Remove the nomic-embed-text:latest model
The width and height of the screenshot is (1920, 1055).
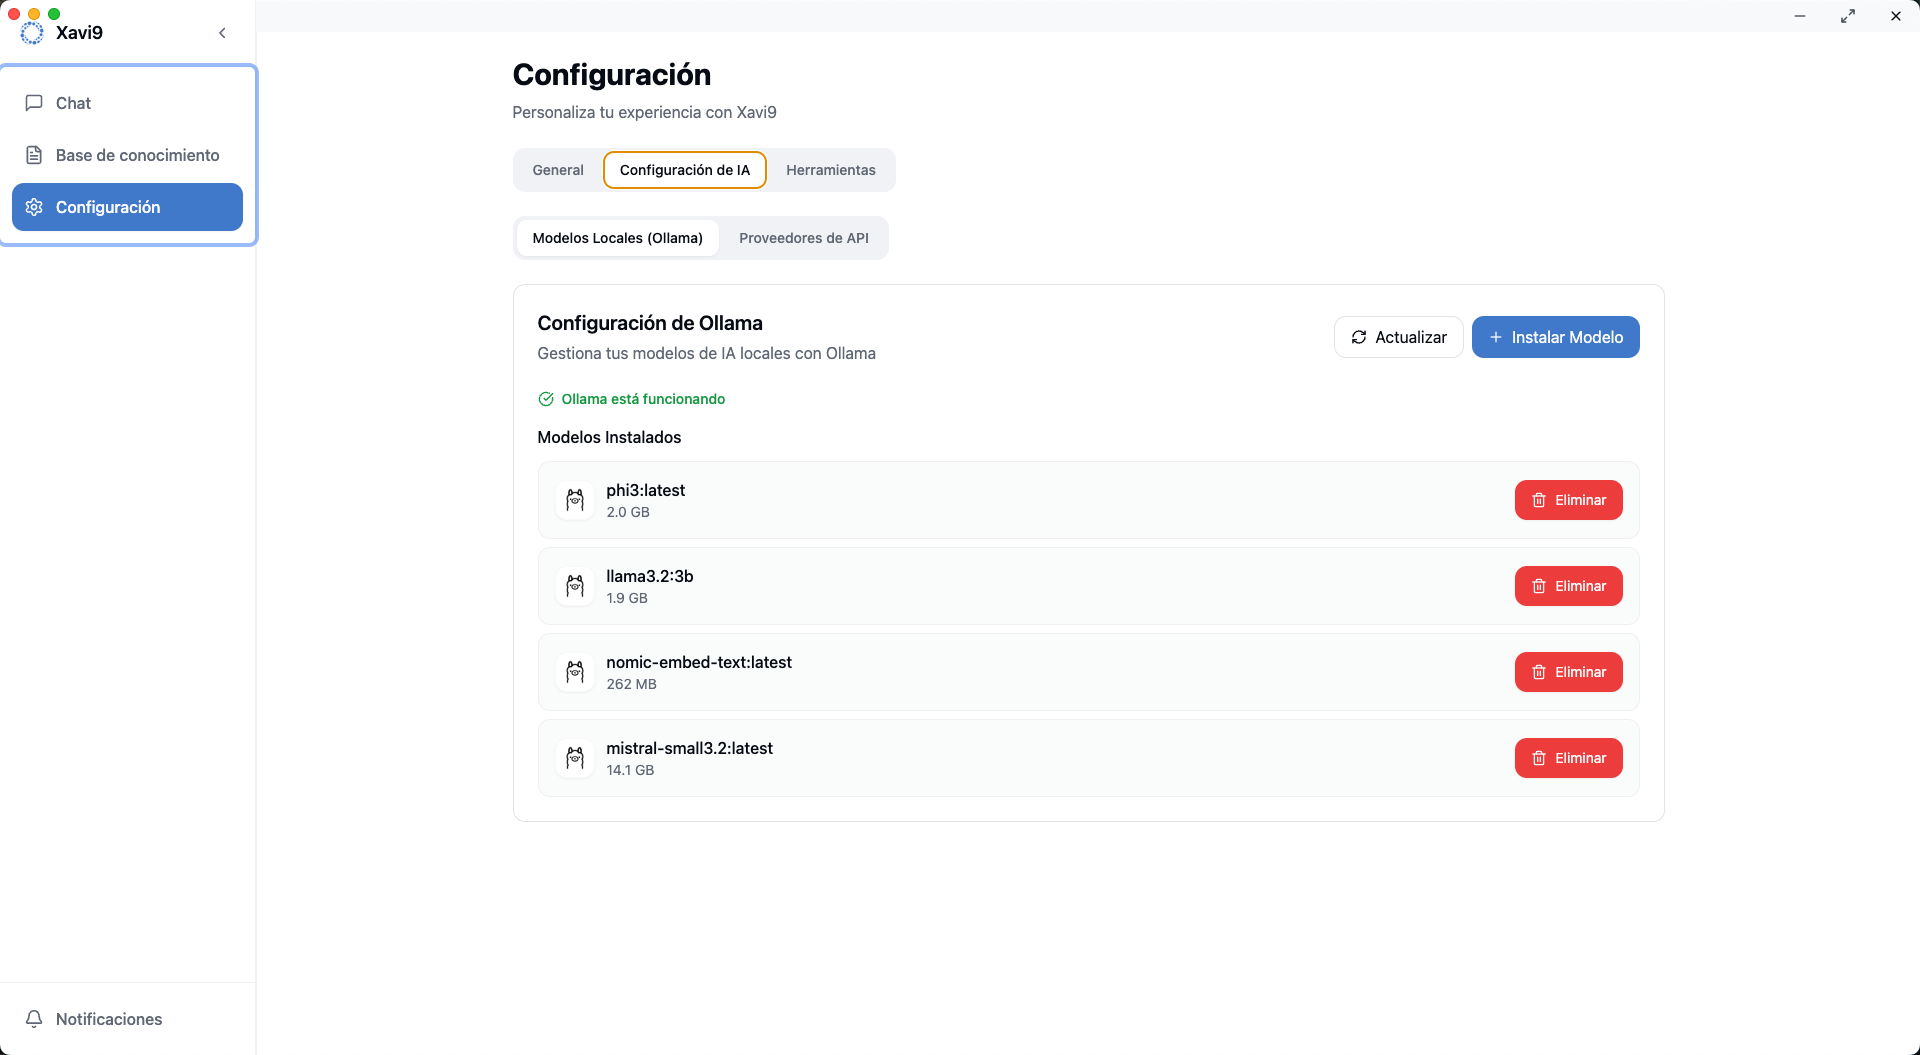[1568, 672]
